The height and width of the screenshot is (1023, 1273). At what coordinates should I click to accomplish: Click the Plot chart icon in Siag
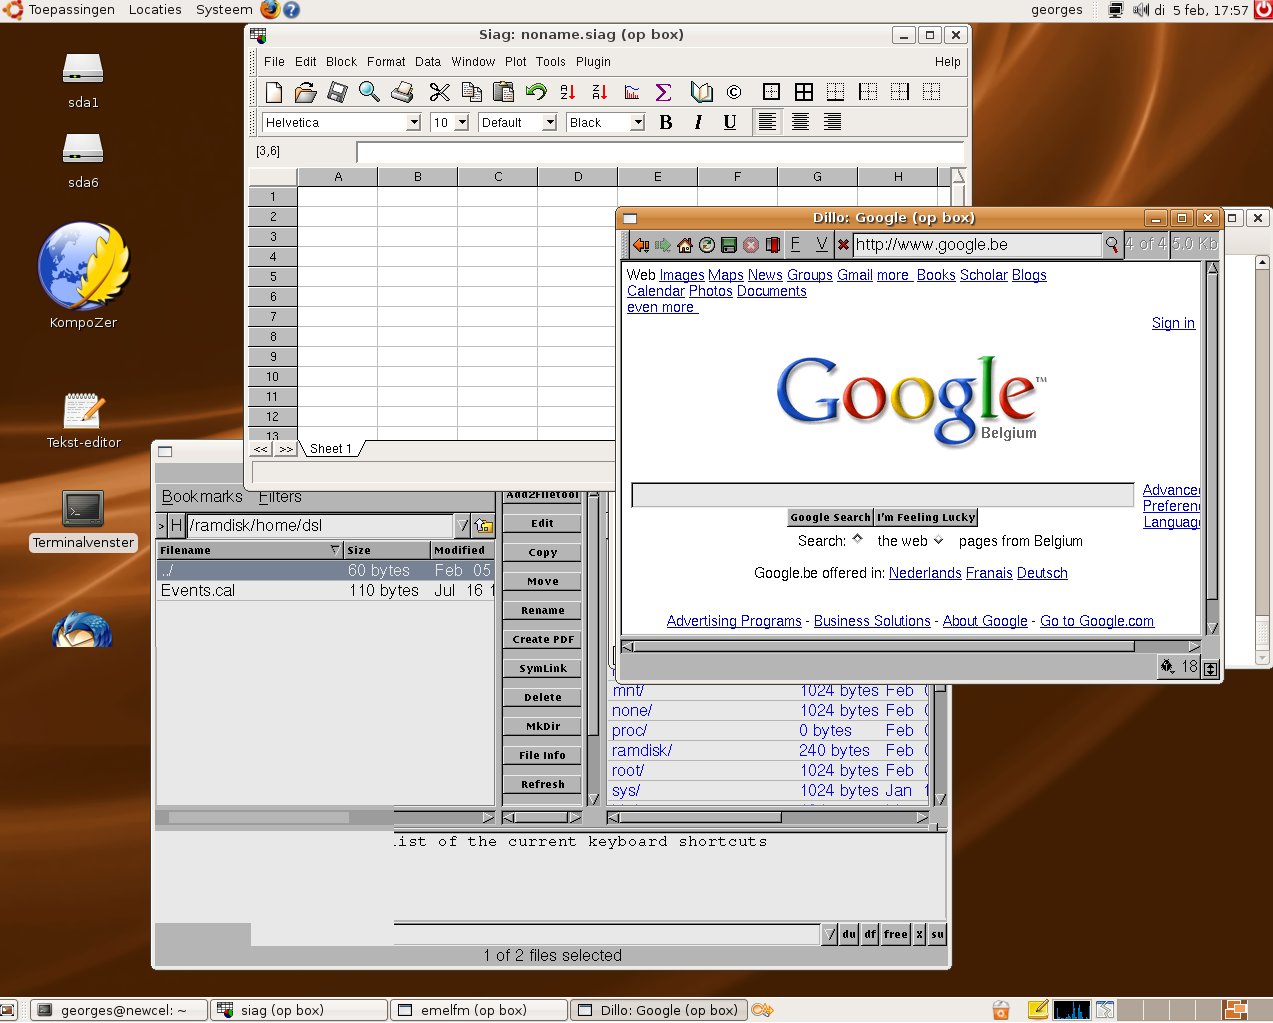[632, 92]
